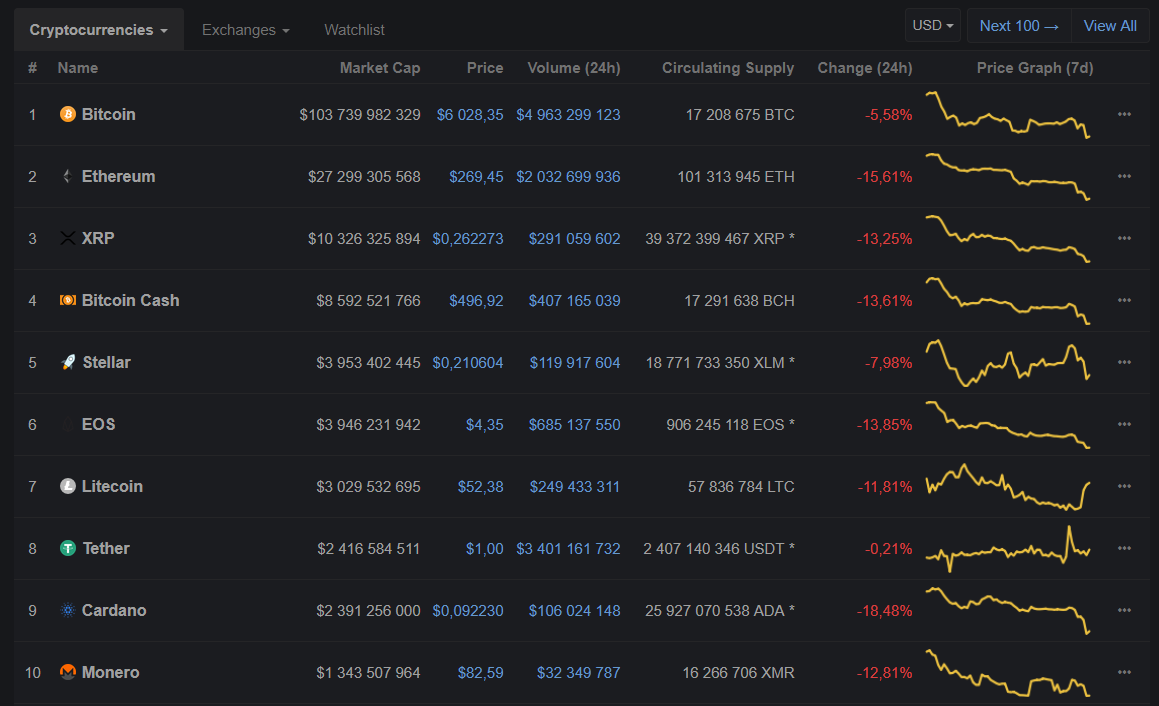
Task: Open the EOS coin name link
Action: [98, 425]
